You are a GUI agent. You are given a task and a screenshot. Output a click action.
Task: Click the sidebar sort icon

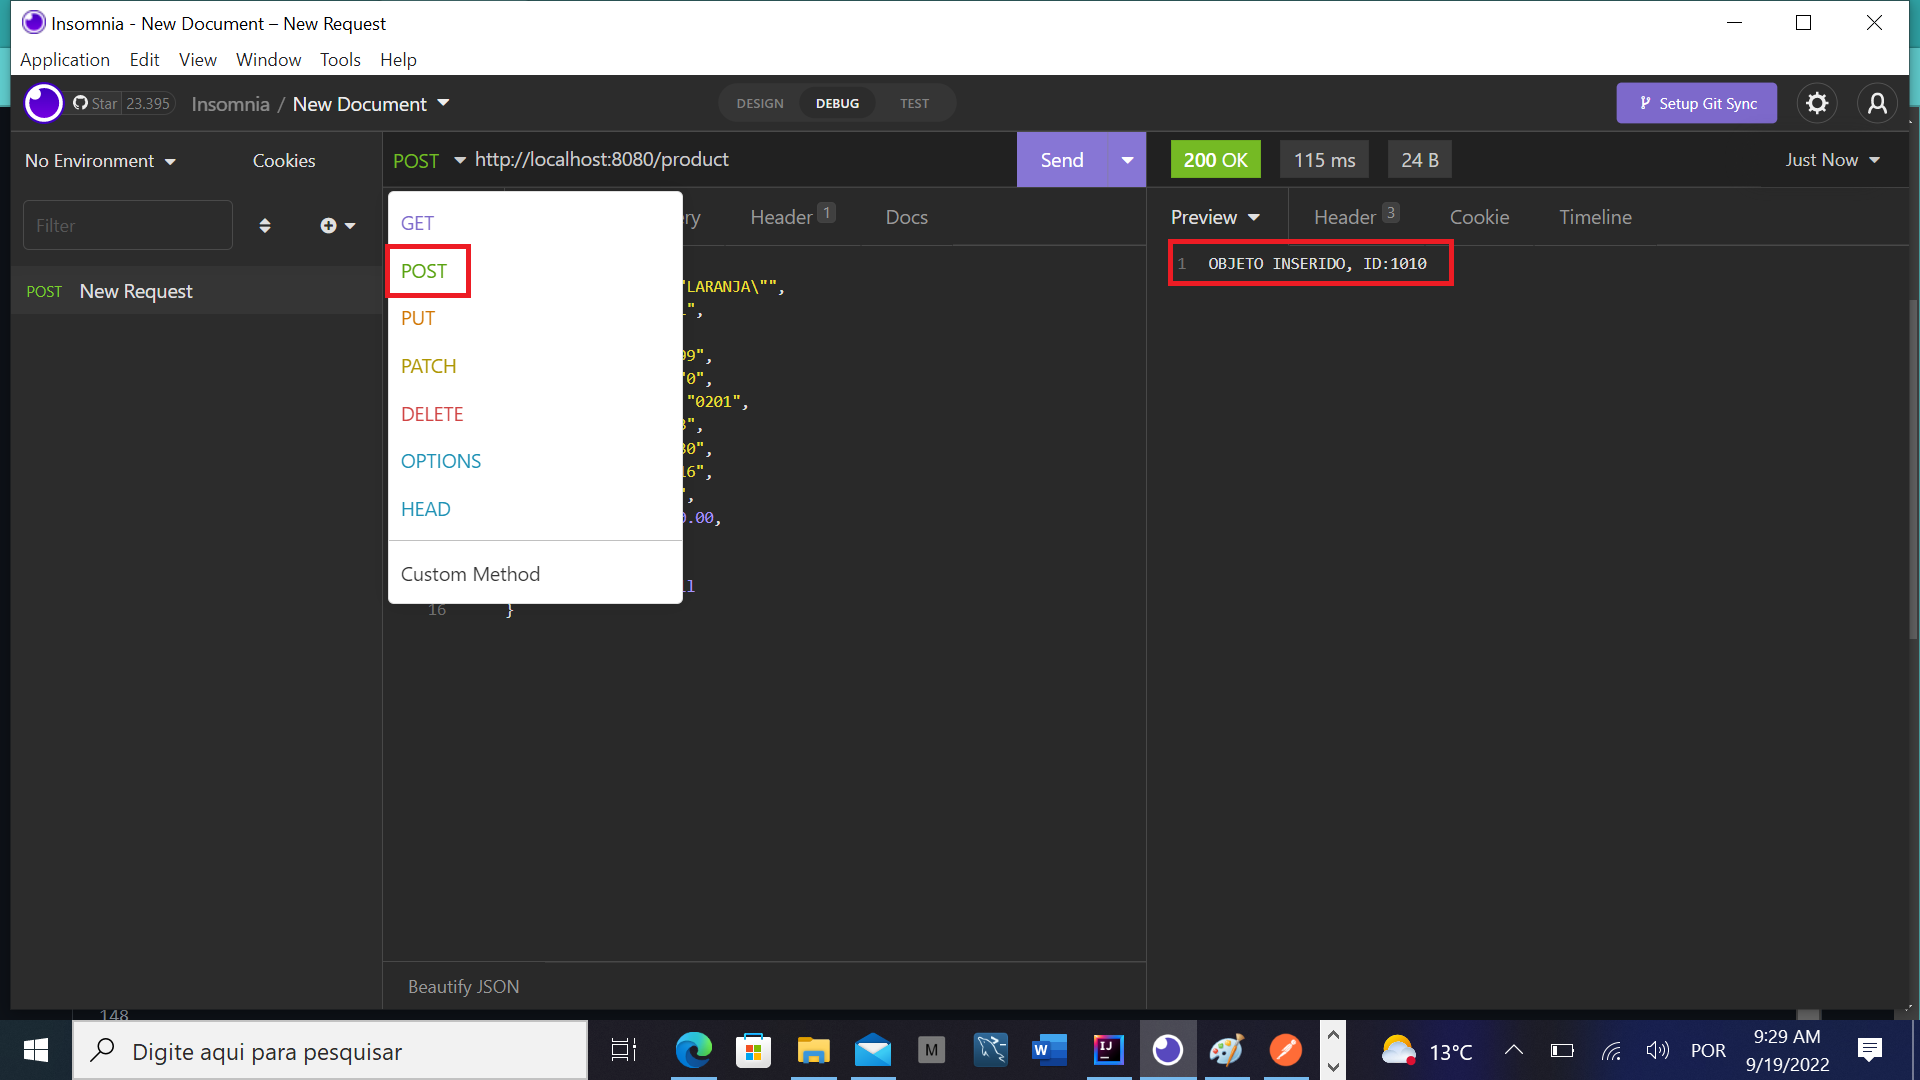[265, 225]
